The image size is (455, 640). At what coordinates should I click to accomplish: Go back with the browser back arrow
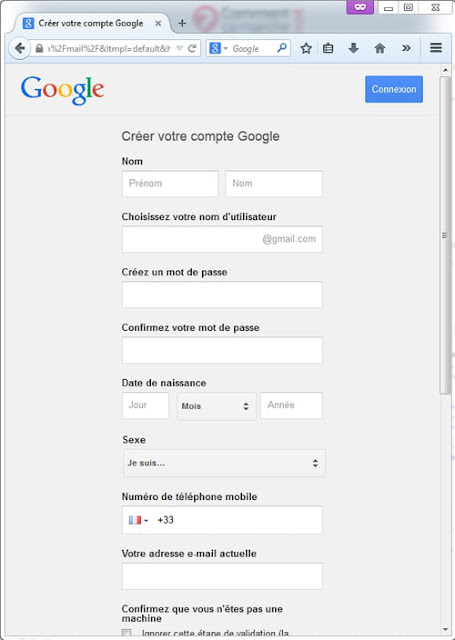[19, 49]
